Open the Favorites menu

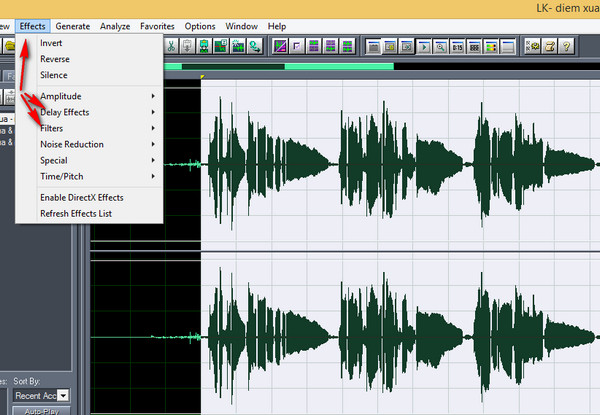point(157,26)
